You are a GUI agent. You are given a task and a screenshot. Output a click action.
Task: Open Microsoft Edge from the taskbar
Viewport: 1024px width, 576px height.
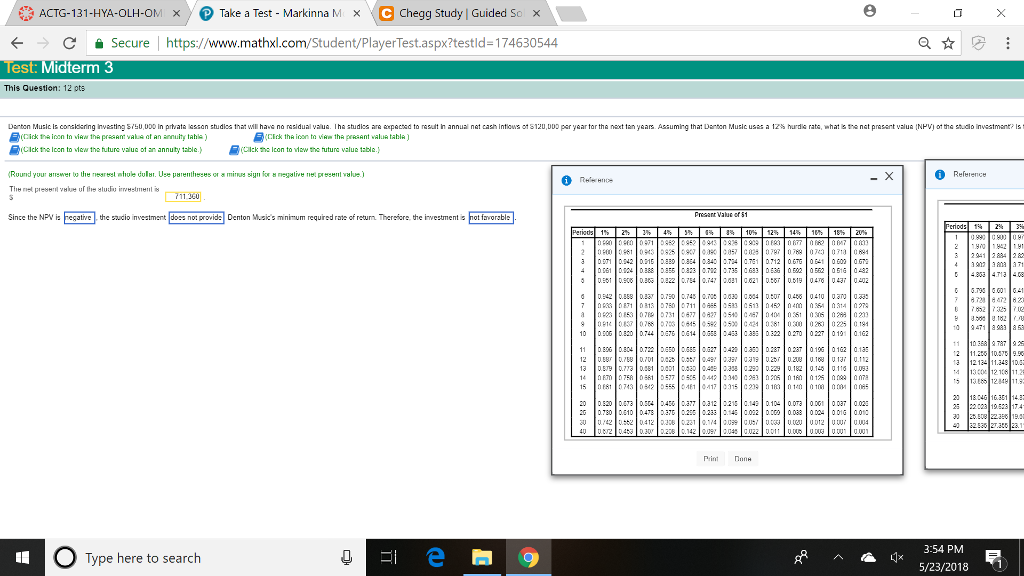tap(435, 558)
